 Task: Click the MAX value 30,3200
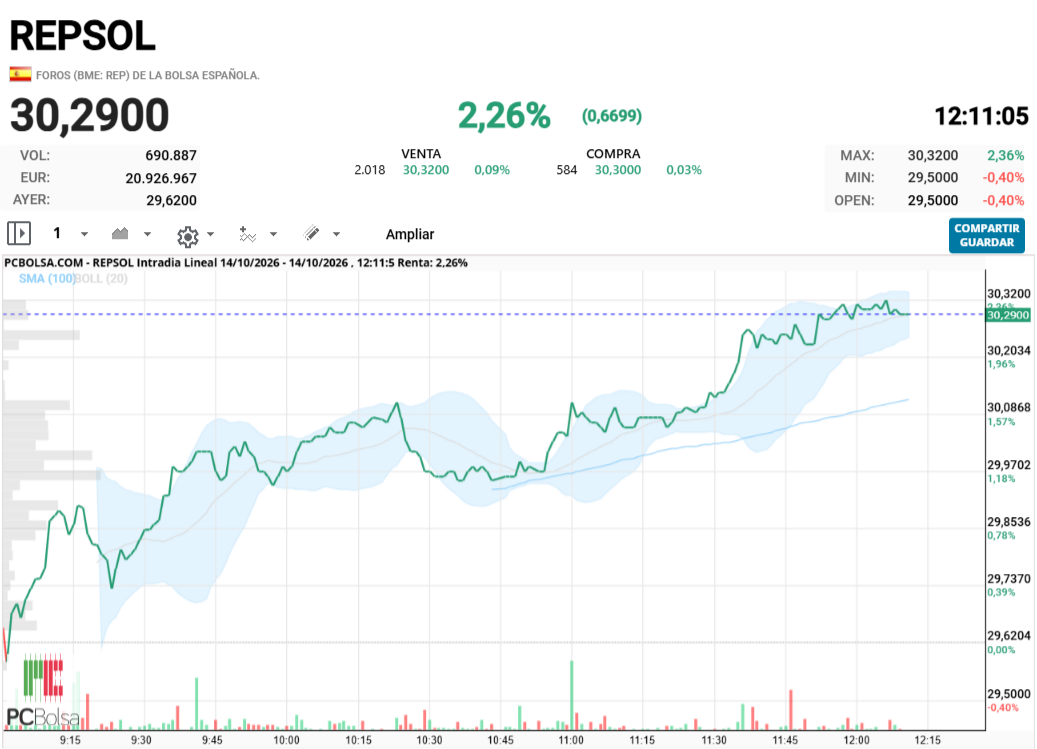tap(933, 155)
